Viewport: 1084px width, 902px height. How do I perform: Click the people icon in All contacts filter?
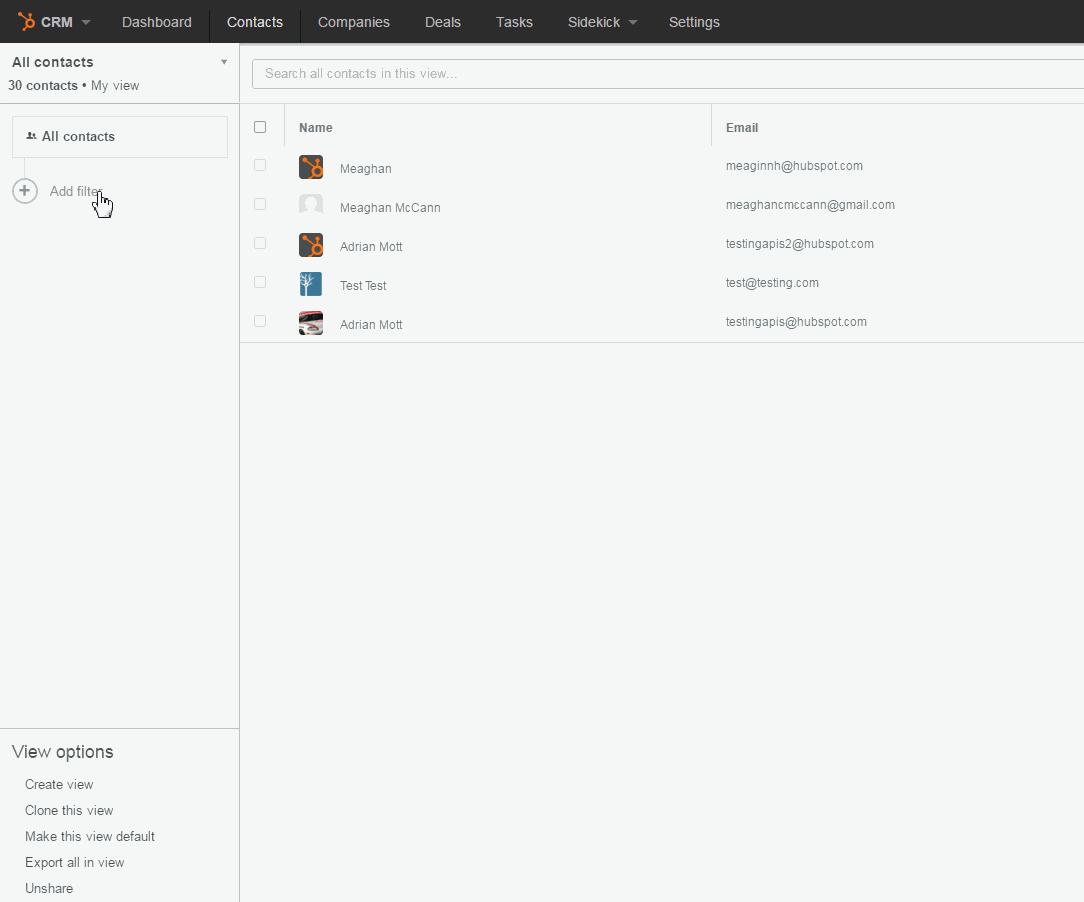[32, 136]
